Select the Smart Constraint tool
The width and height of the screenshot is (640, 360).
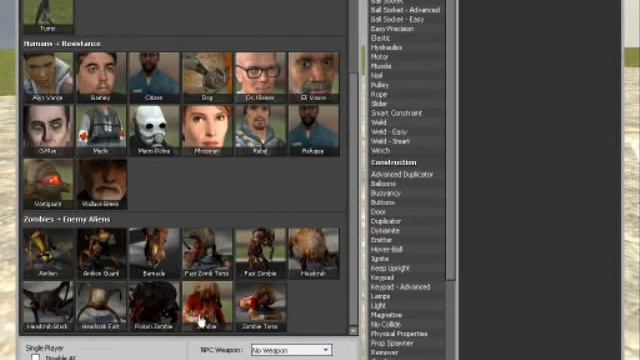click(x=396, y=113)
